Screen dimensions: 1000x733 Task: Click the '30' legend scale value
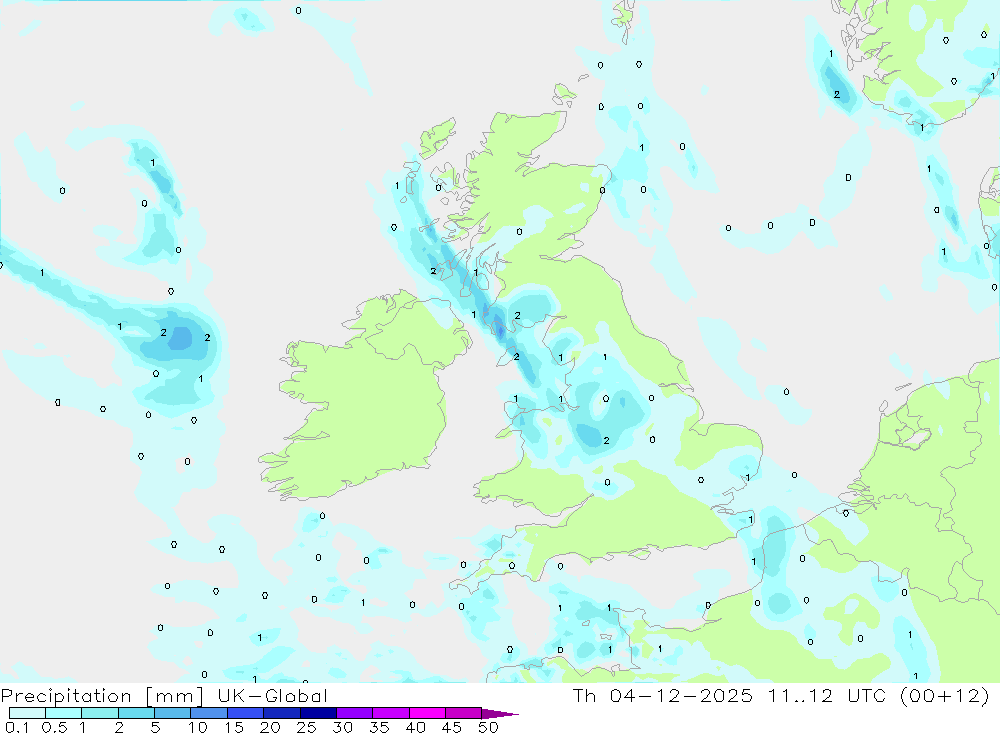pyautogui.click(x=342, y=727)
